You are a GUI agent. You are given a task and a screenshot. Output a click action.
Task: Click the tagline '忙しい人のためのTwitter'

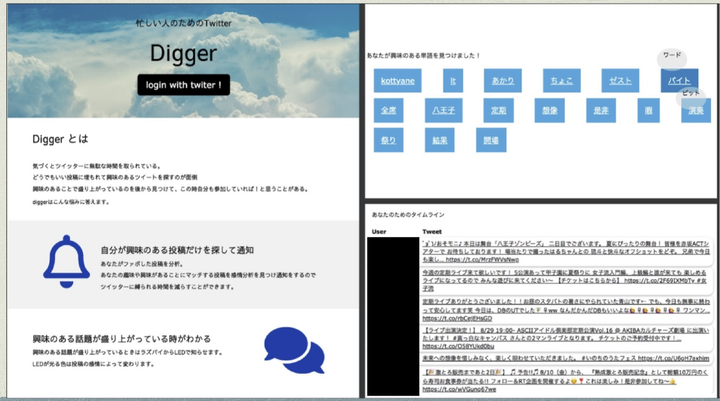pyautogui.click(x=184, y=23)
